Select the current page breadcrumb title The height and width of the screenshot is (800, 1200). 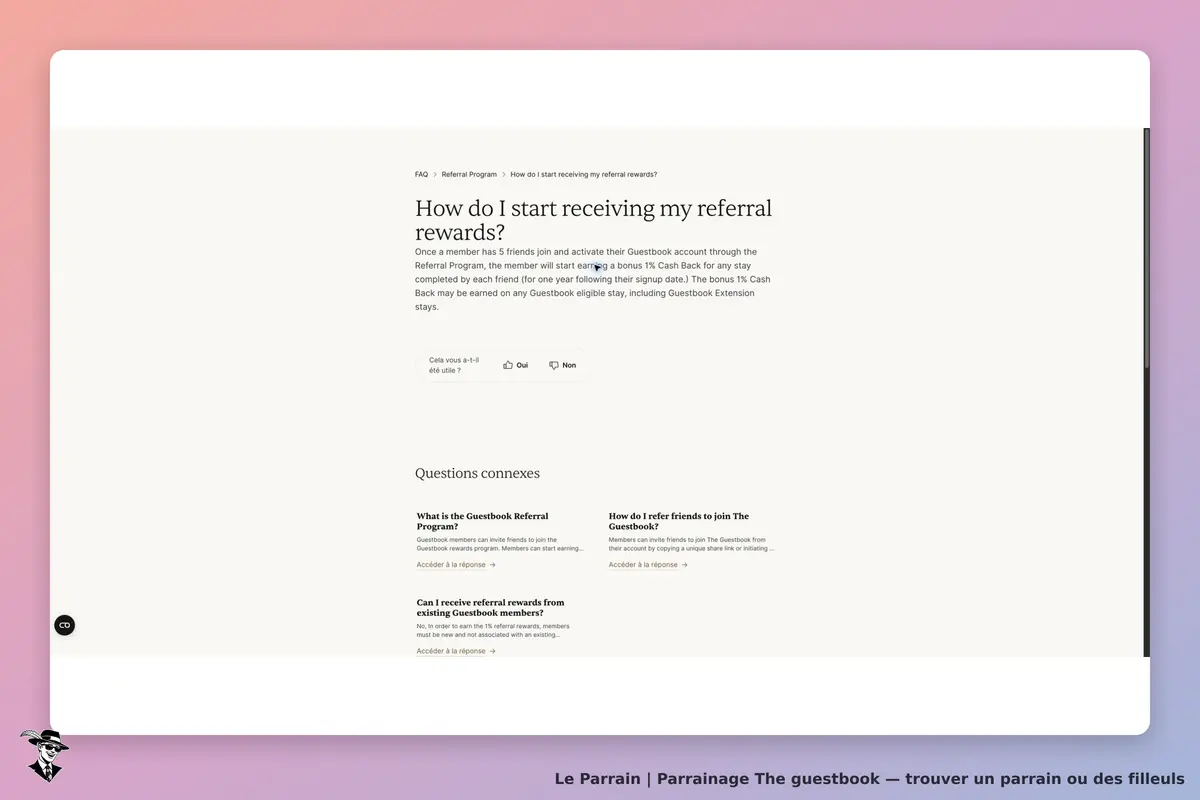584,174
